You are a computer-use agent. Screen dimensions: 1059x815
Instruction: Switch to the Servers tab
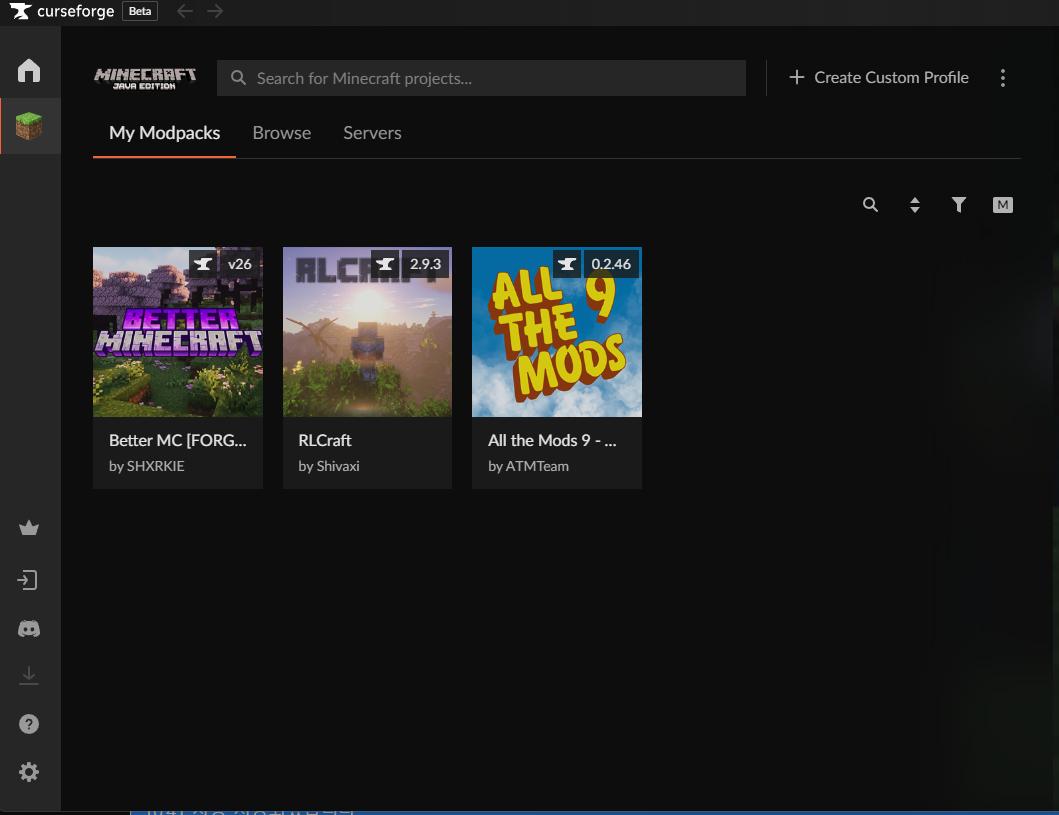point(372,133)
